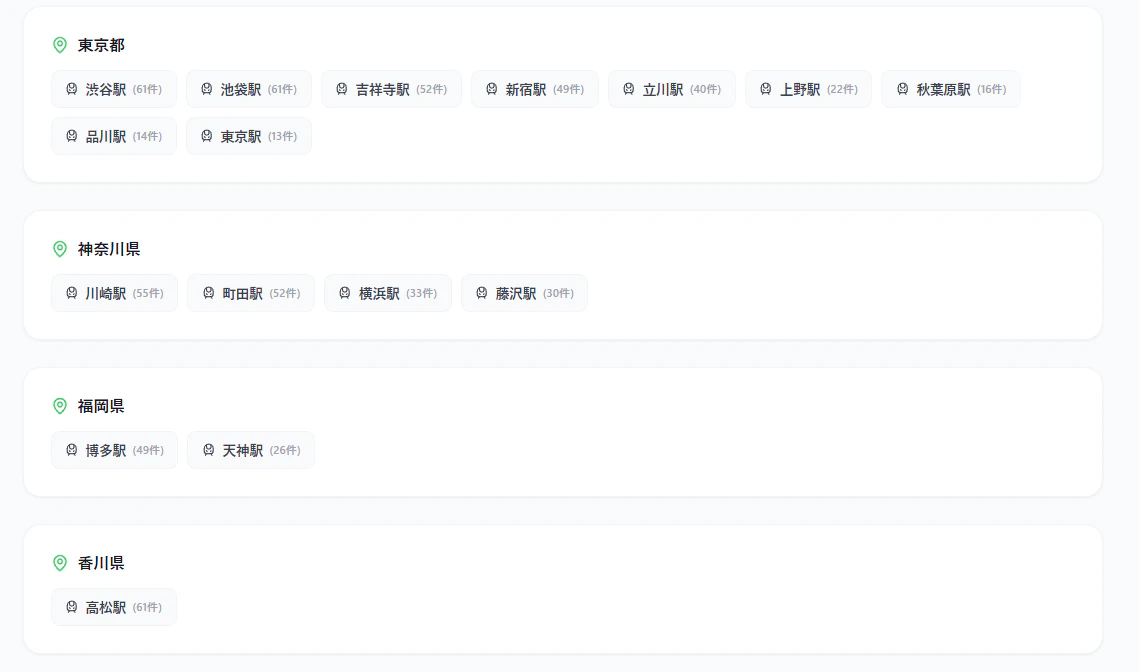Click the map pin icon beside 福岡県
This screenshot has height=672, width=1139.
point(60,405)
